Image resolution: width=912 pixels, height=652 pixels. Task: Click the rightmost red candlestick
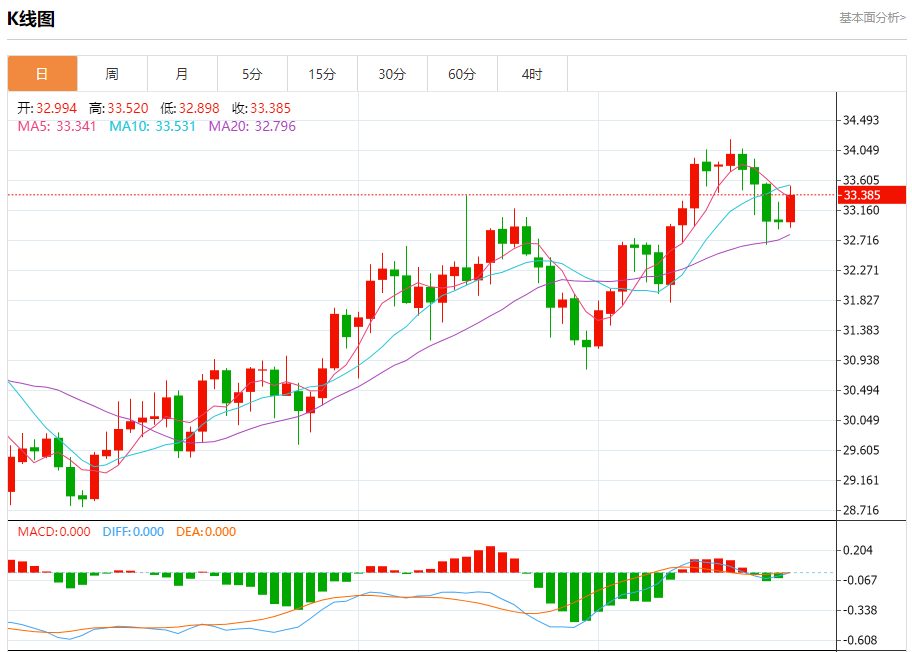click(791, 208)
